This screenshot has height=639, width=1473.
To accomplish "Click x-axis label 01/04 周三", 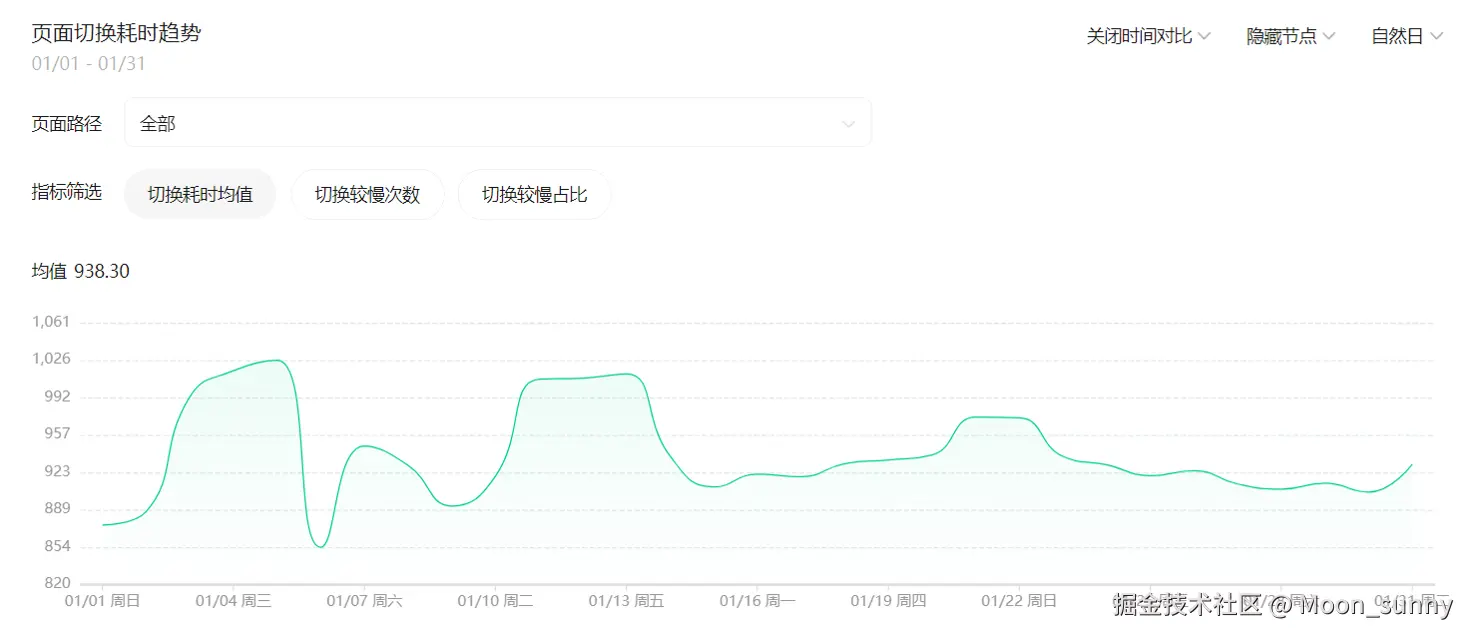I will click(x=233, y=601).
